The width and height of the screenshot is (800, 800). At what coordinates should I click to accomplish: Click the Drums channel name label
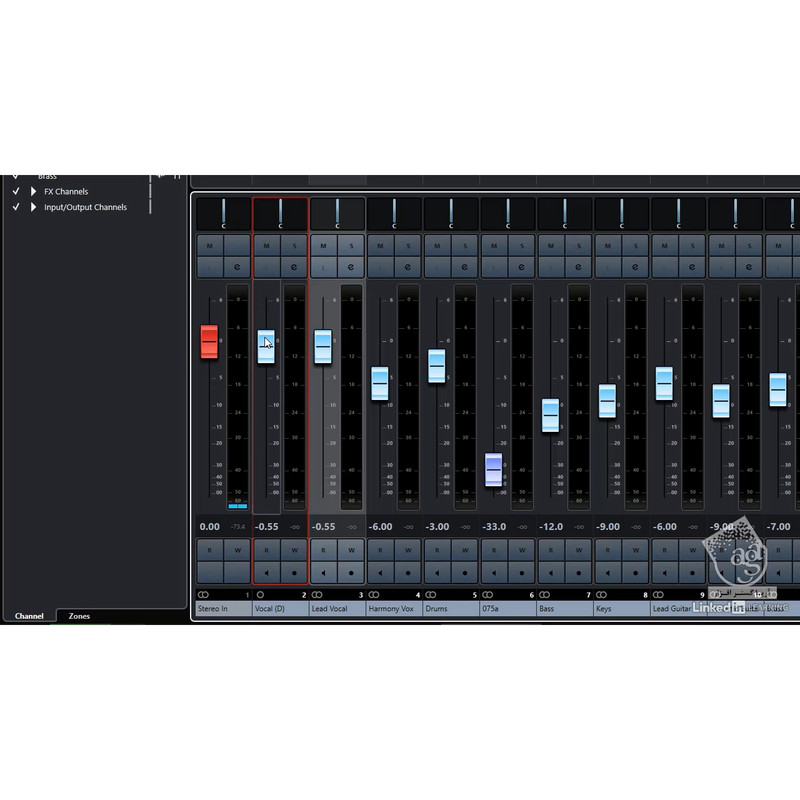pos(437,608)
